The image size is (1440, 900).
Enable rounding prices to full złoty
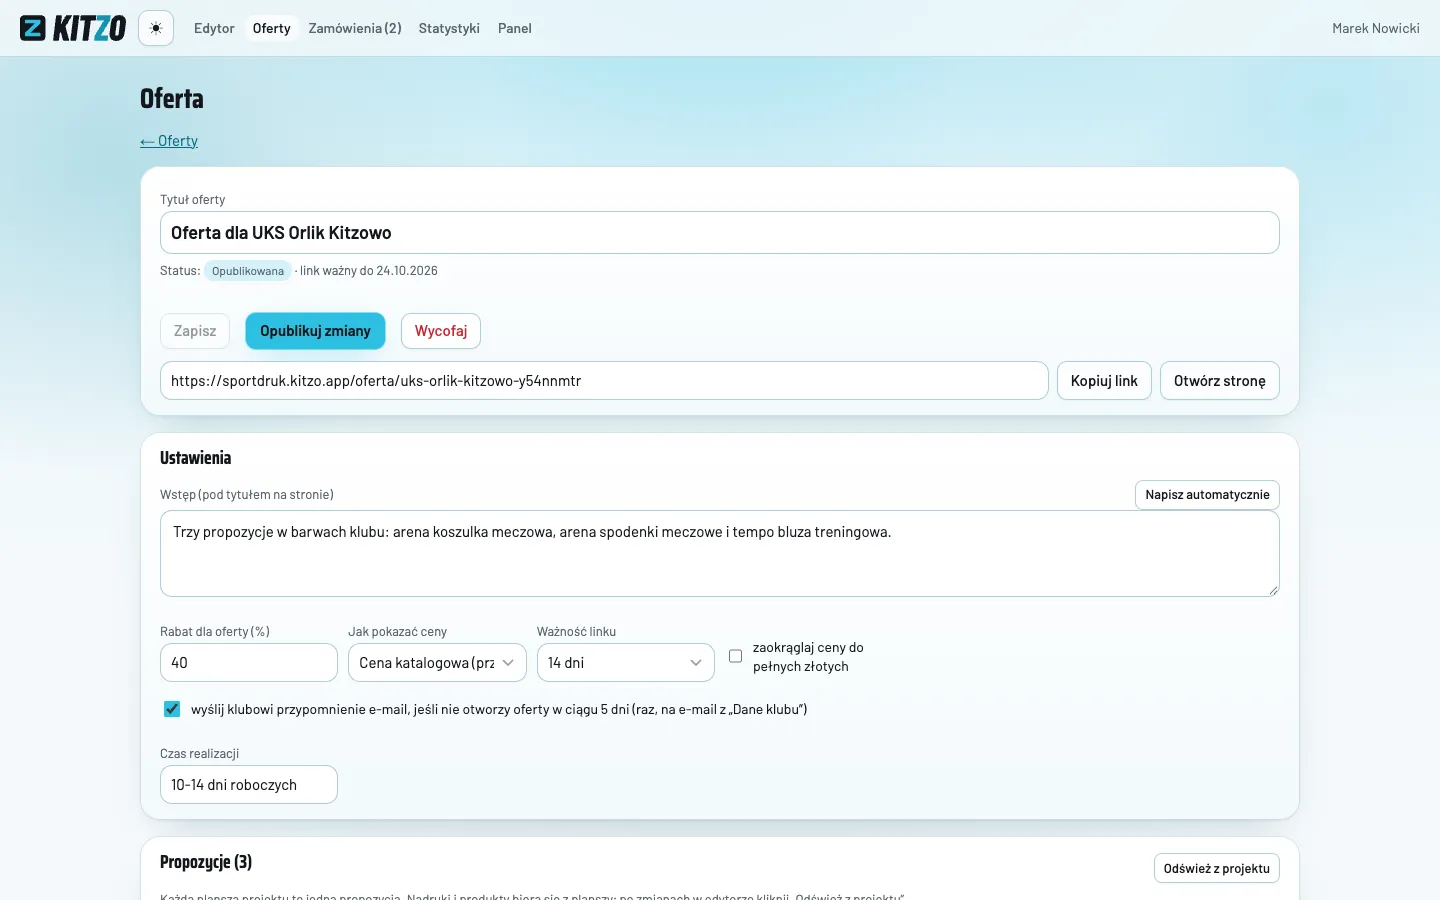coord(736,657)
